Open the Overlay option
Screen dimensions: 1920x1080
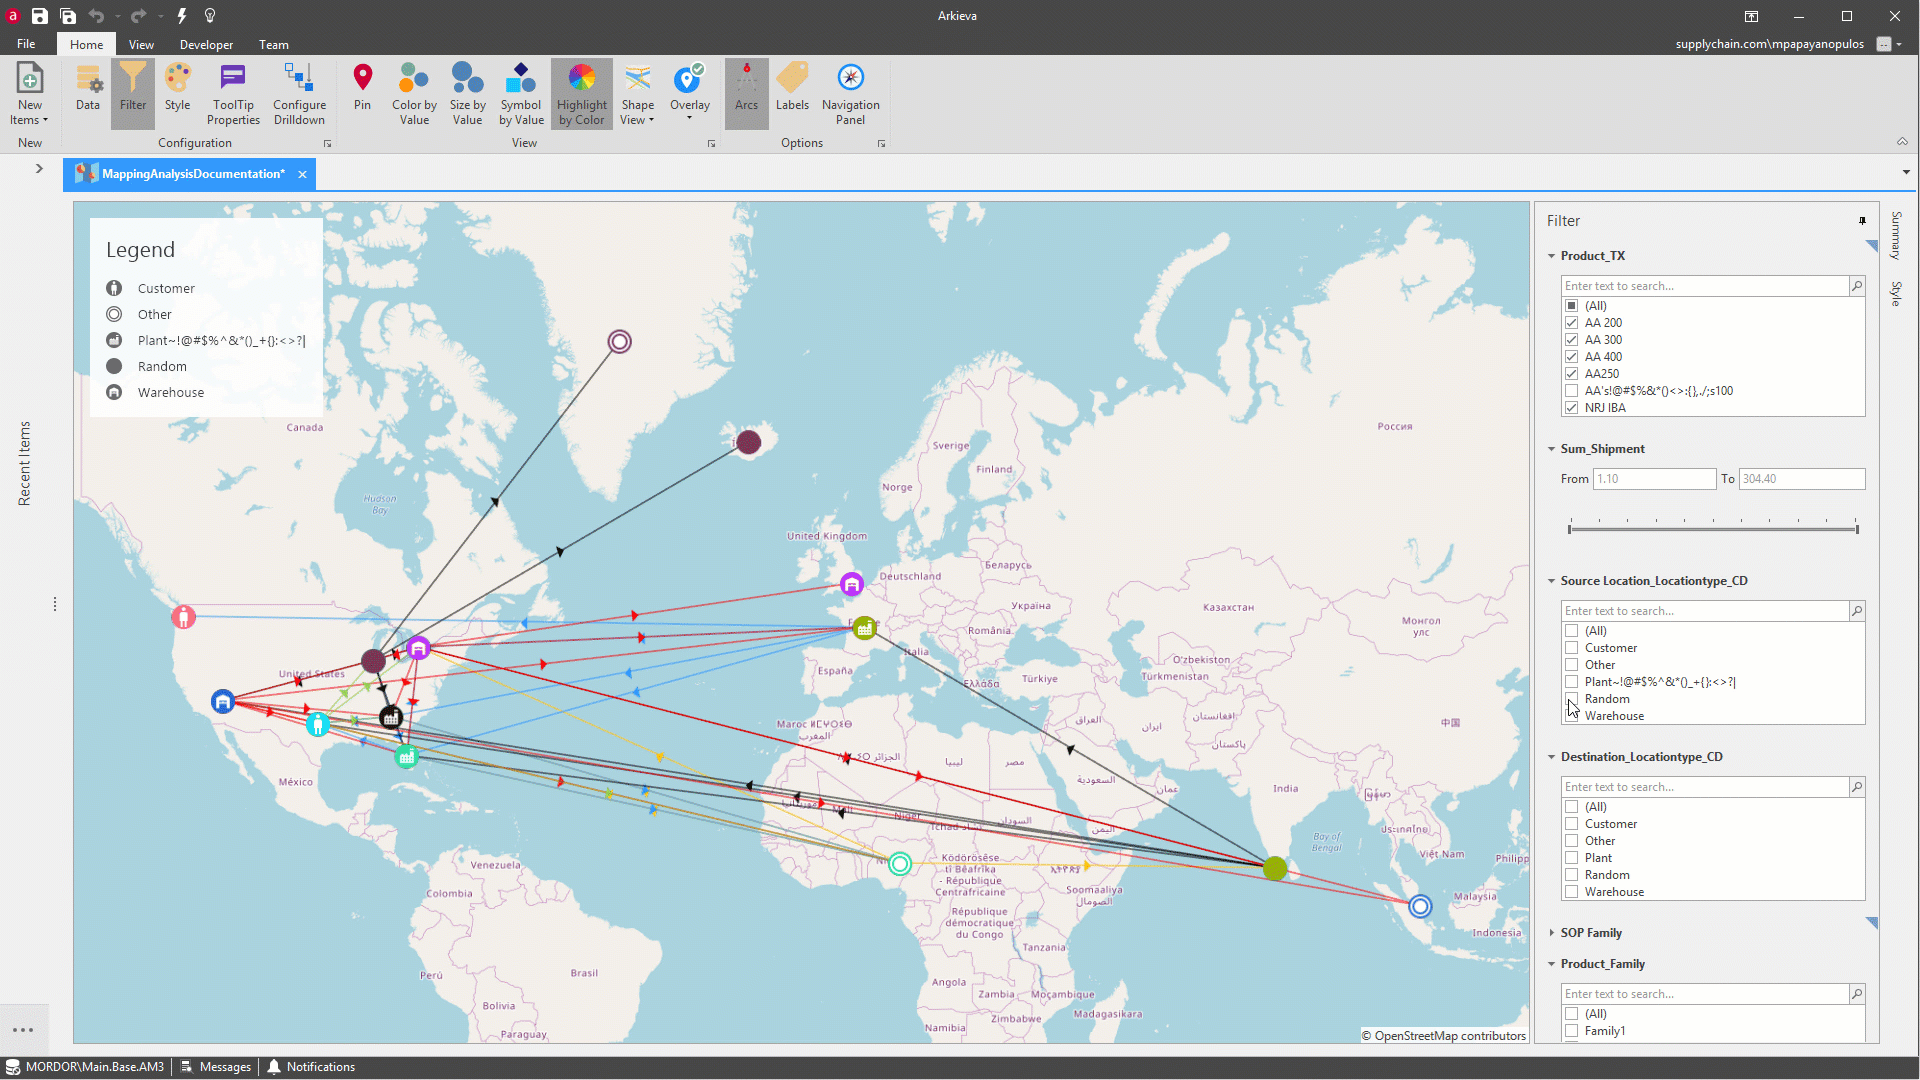(x=689, y=94)
